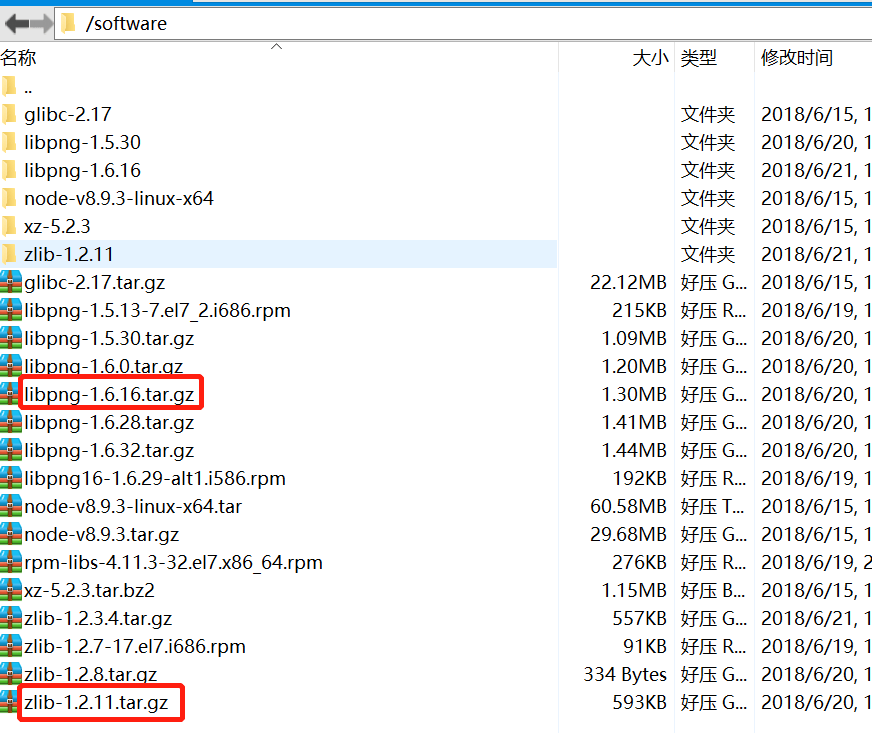Click the libpng-1.5.30 folder icon
The height and width of the screenshot is (733, 872).
[x=9, y=142]
